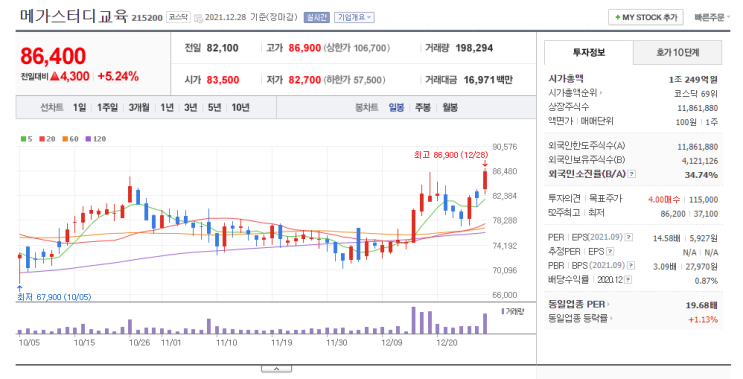The width and height of the screenshot is (743, 379).
Task: Open the 기업개요 dropdown
Action: (x=354, y=18)
